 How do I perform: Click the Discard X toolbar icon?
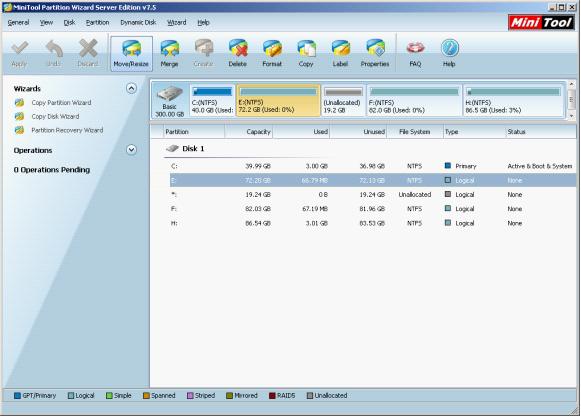tap(88, 49)
